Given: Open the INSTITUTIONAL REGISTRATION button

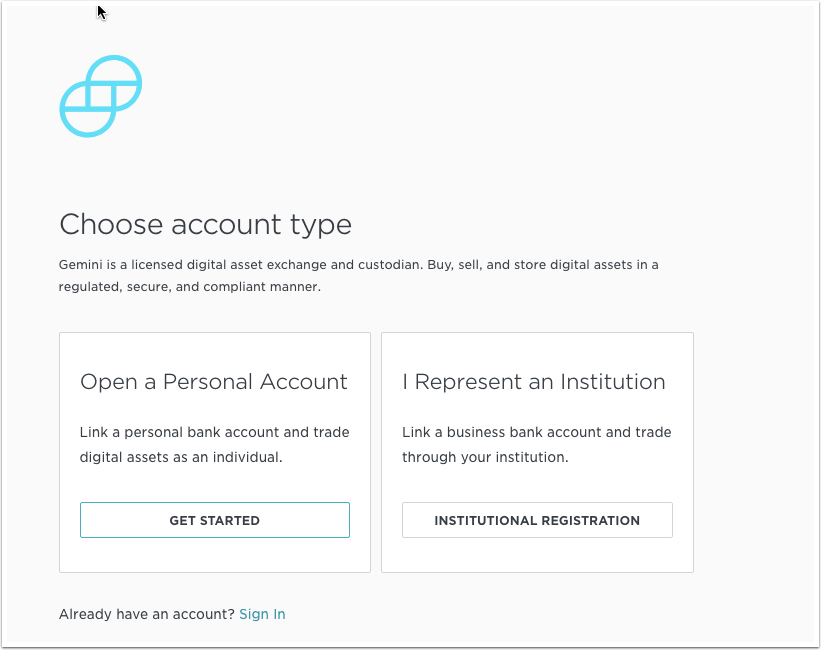Looking at the screenshot, I should [537, 520].
